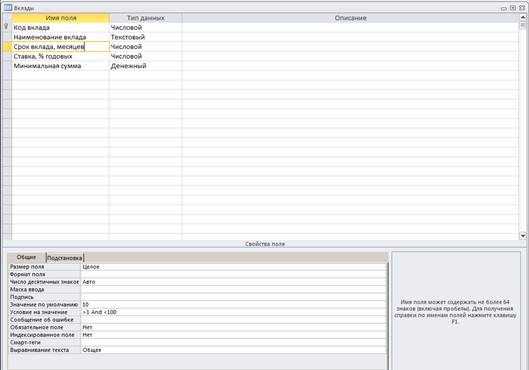Open data type Числовой for Код вклада

pos(146,27)
